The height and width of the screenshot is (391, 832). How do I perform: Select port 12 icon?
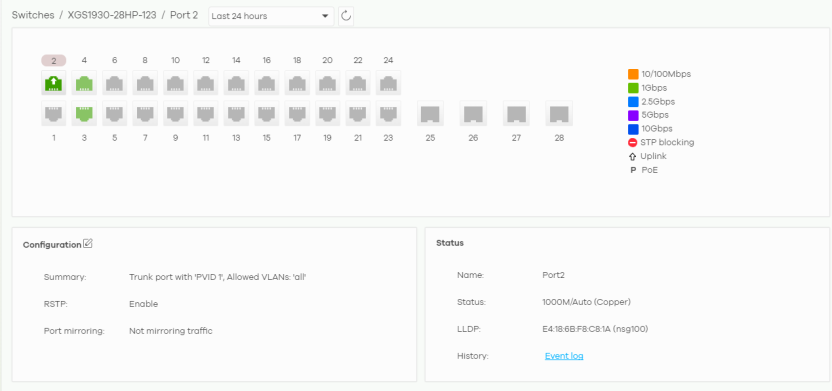206,83
